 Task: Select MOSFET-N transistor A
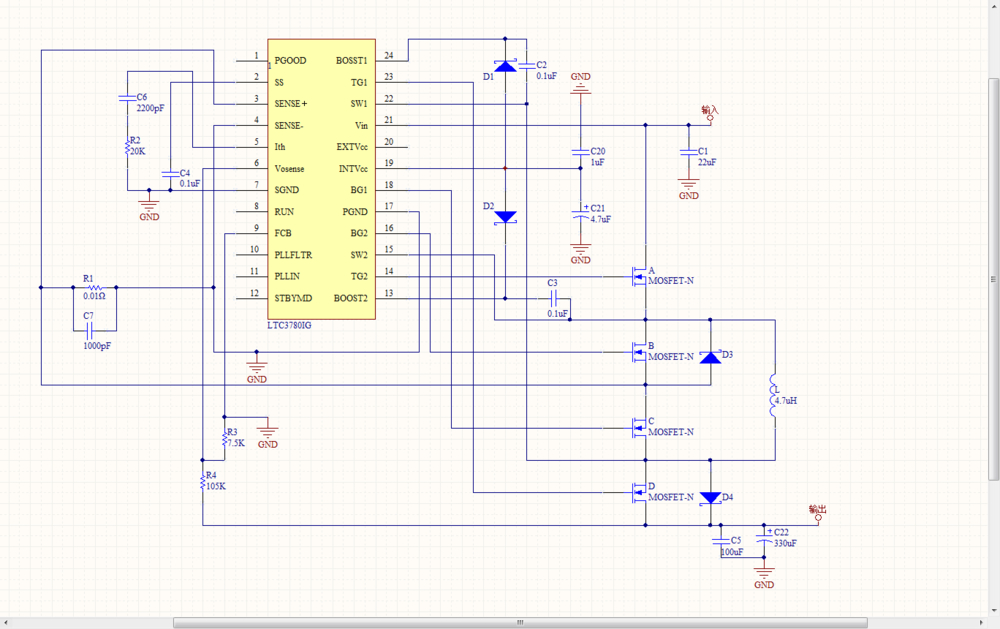pos(639,277)
